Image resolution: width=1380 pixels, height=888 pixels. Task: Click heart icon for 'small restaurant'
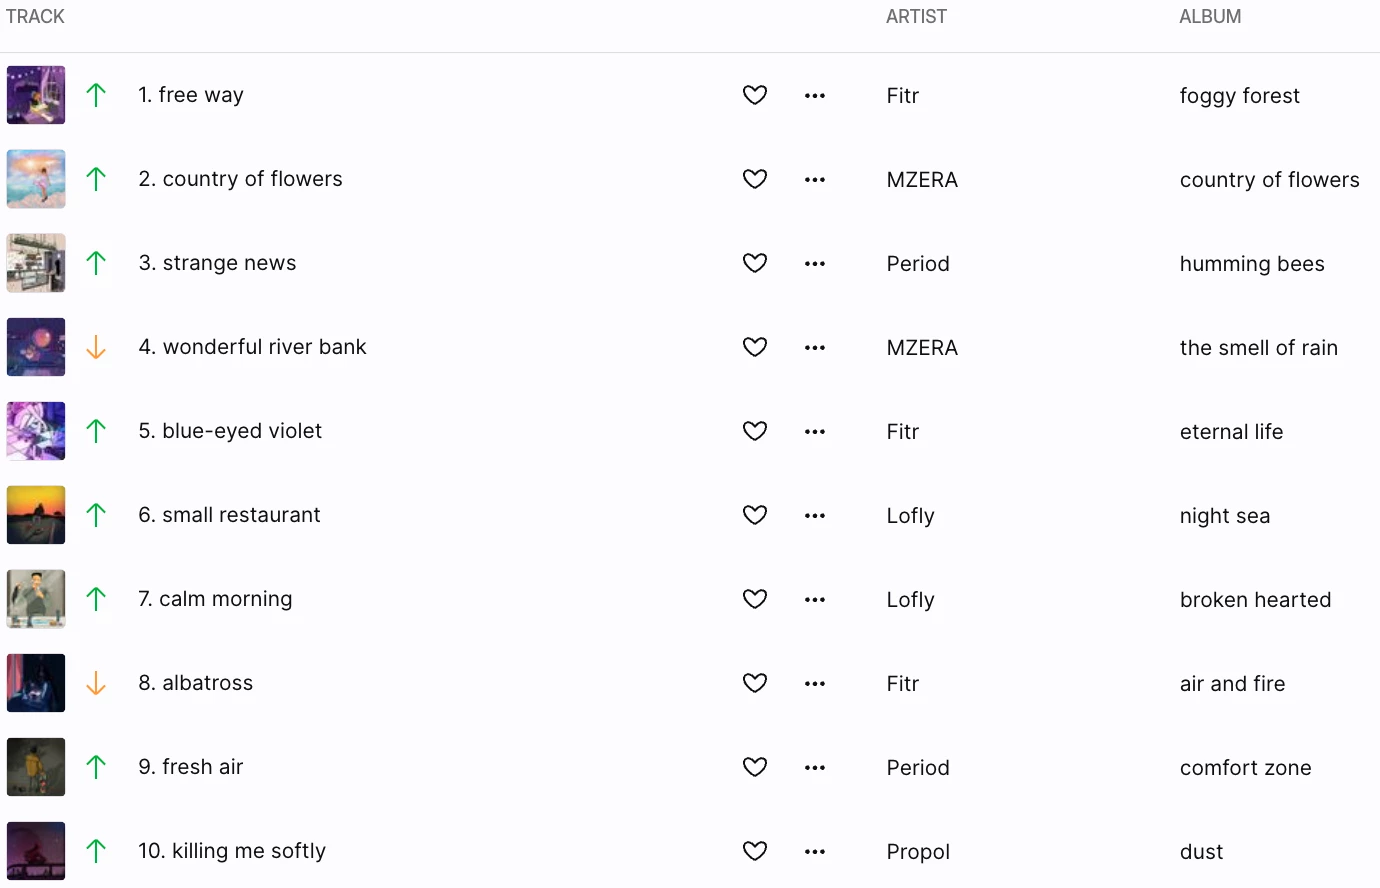755,515
